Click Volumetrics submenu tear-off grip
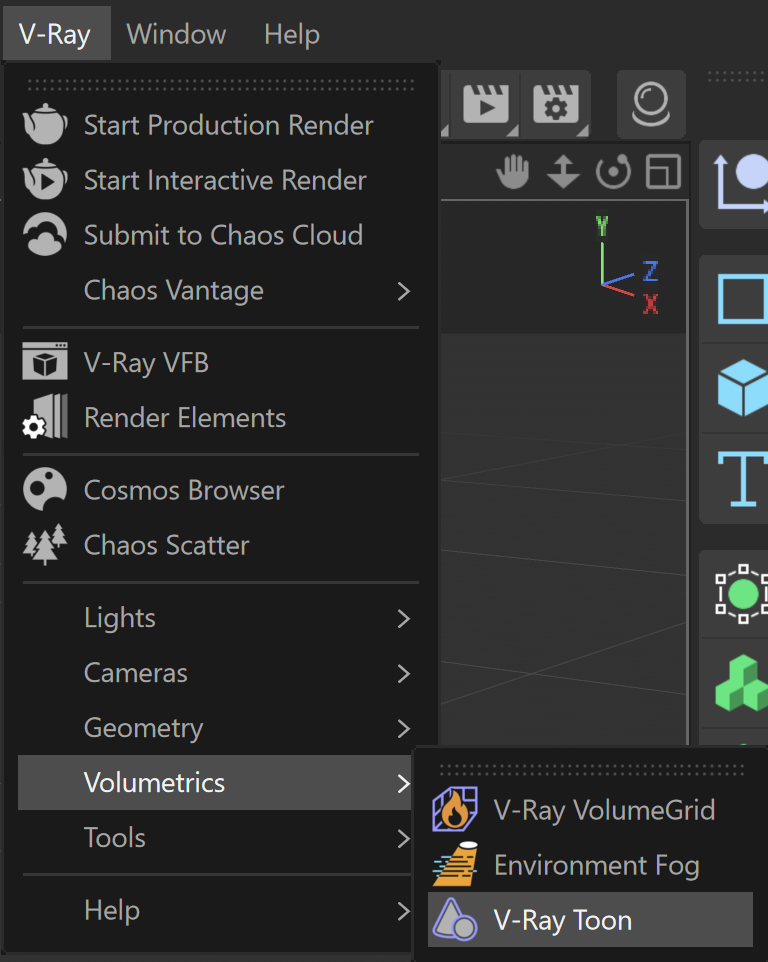Screen dimensions: 768x962 (x=591, y=769)
